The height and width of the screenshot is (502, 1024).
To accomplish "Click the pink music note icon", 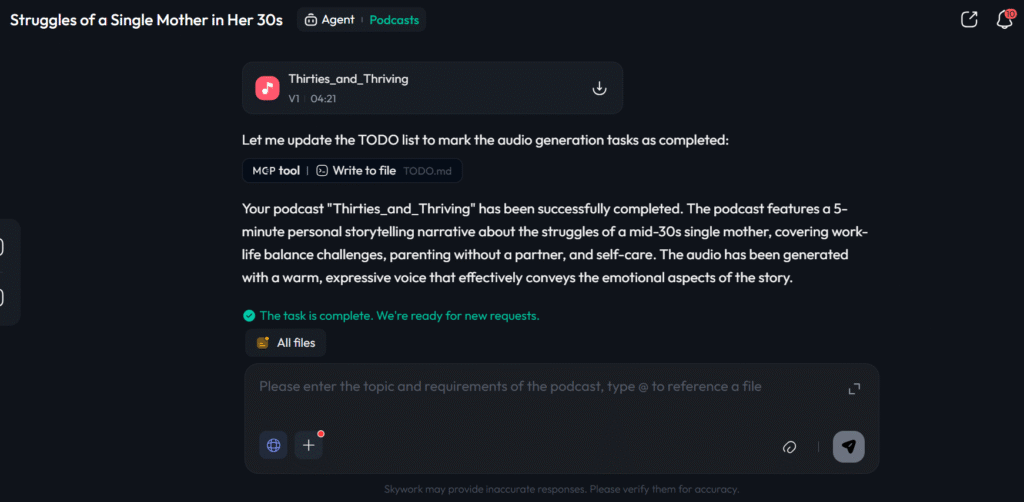I will [267, 88].
